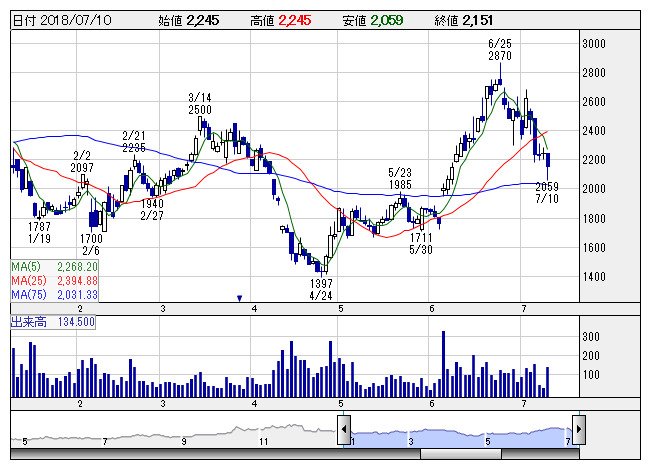Click the small blue triangle marker above April

click(x=239, y=298)
